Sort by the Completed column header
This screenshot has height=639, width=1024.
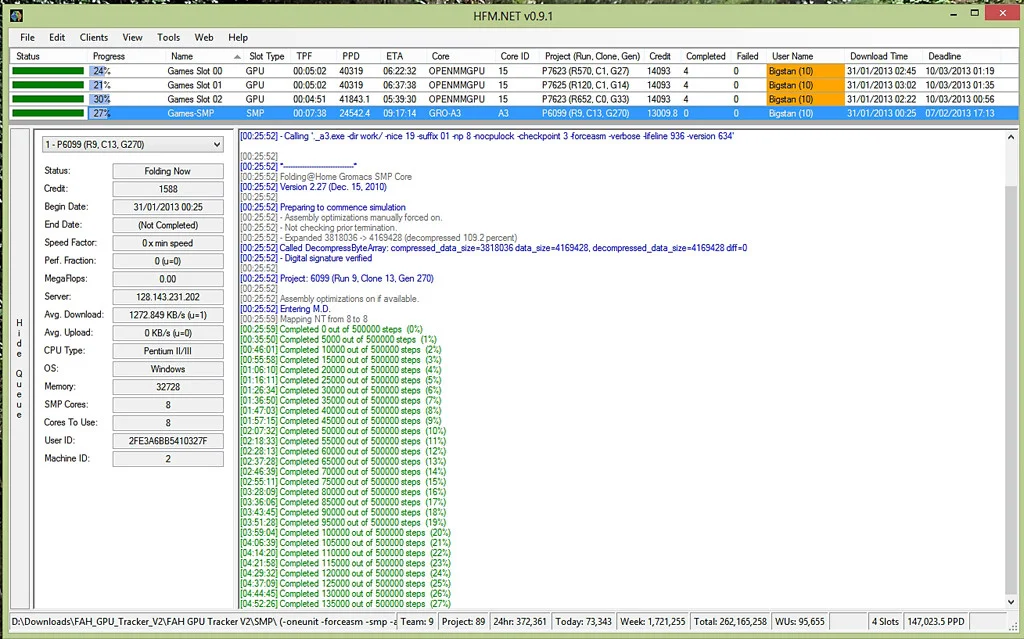click(705, 56)
